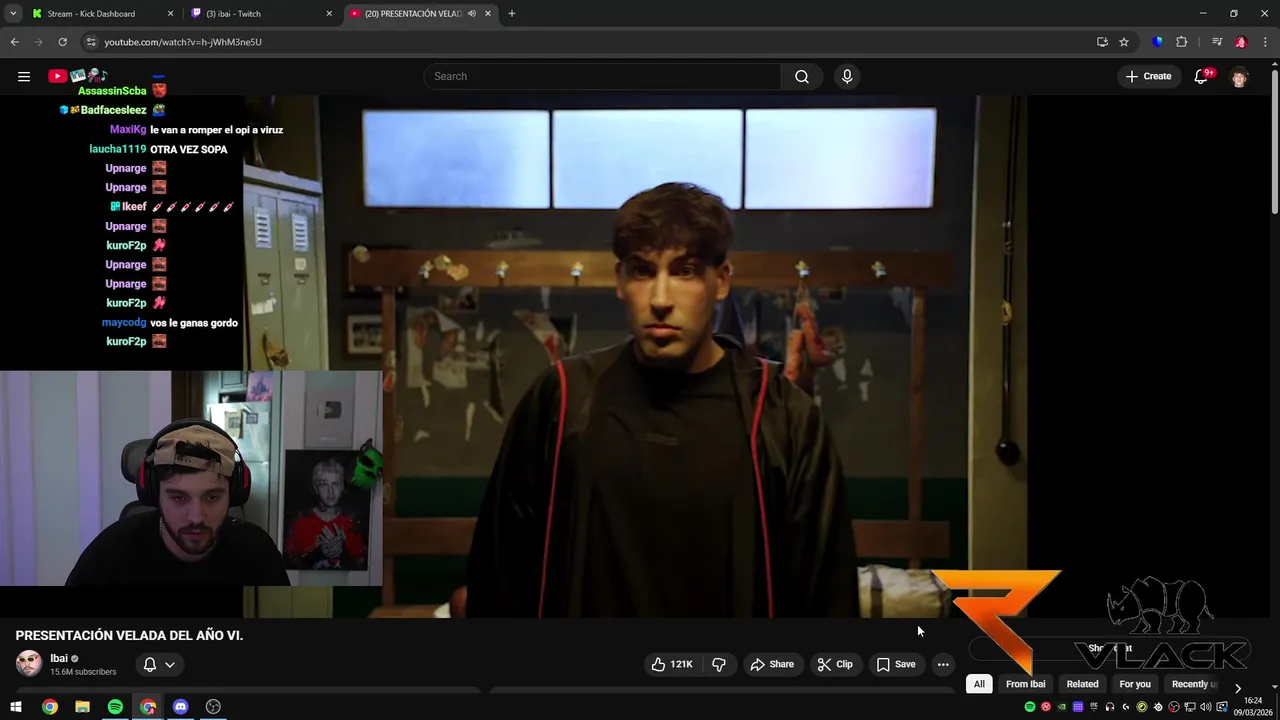Bookmark this page with star icon

(1124, 42)
